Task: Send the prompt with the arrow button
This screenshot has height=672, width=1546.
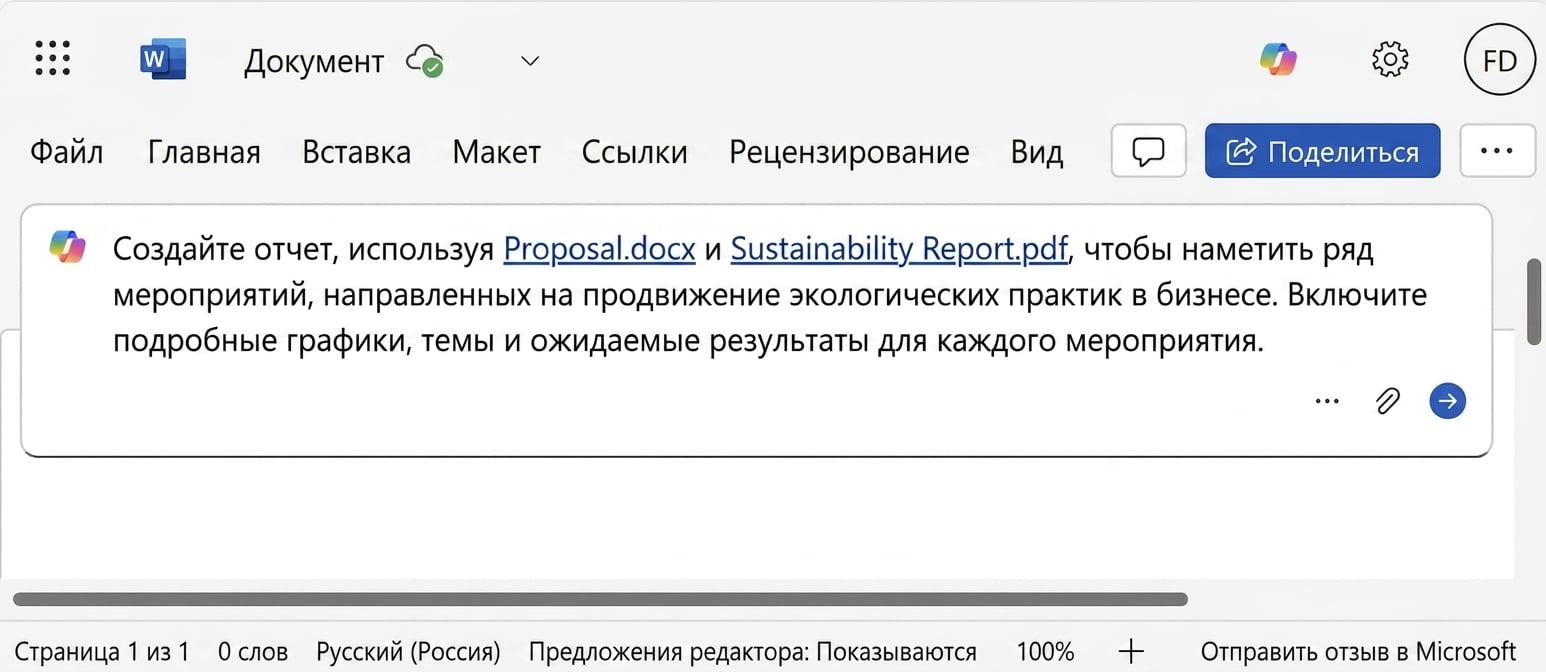Action: pos(1448,401)
